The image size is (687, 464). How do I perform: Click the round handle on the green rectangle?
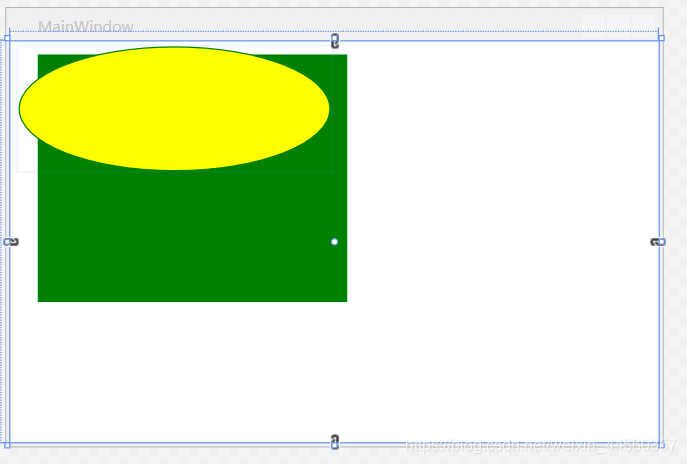(334, 242)
